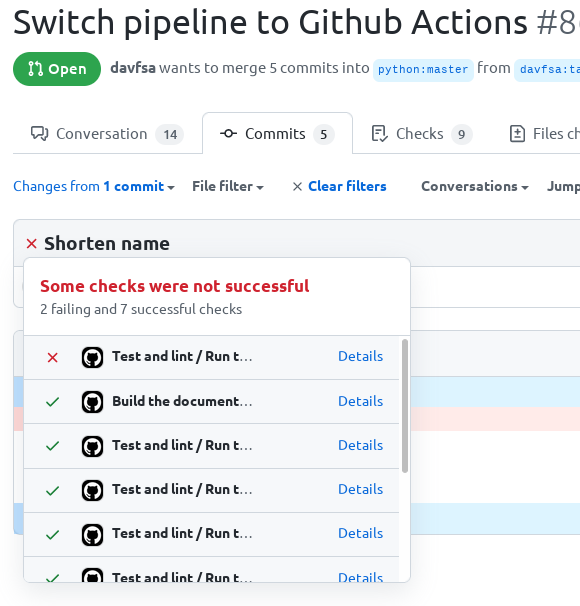Viewport: 580px width, 606px height.
Task: Click GitHub avatar of the failing Test and lint check
Action: click(x=92, y=357)
